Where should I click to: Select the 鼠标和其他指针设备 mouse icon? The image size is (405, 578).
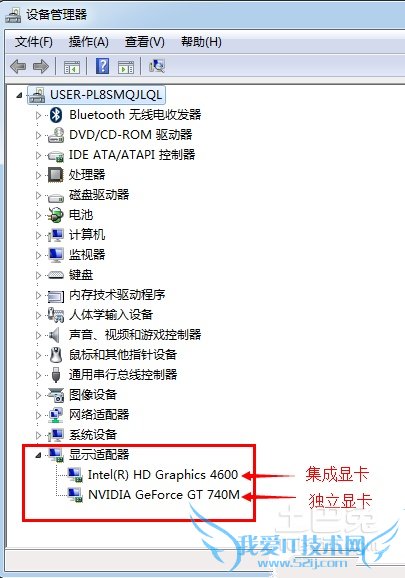[56, 355]
